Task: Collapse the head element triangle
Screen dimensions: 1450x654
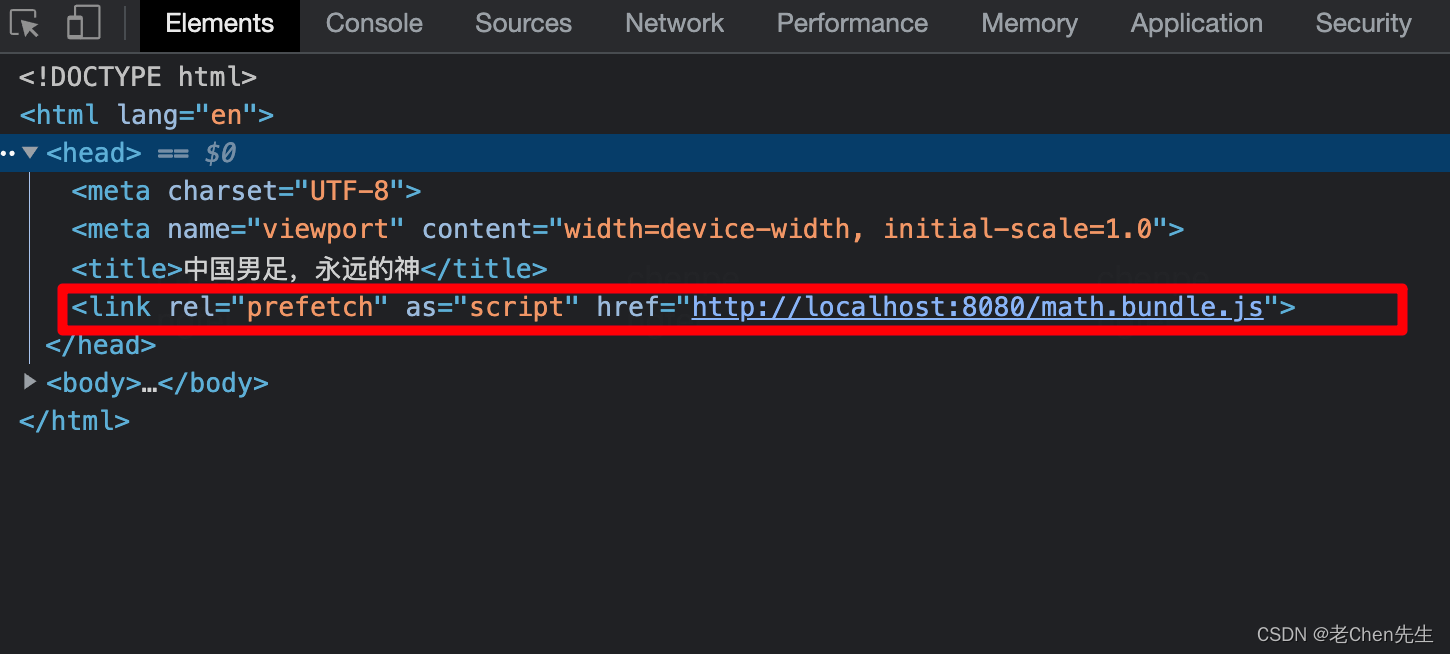Action: click(x=30, y=153)
